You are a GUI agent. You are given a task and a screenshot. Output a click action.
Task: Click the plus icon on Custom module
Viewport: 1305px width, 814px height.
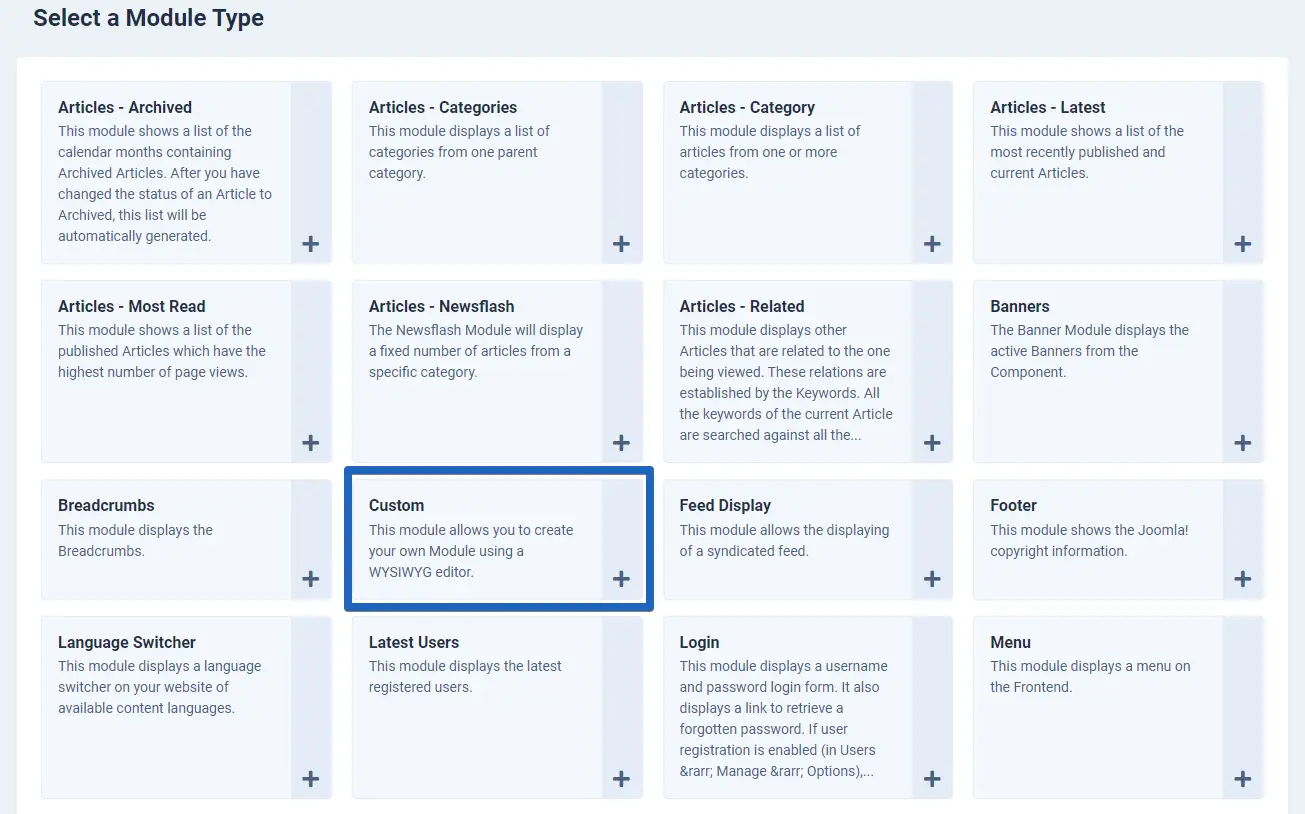(x=621, y=579)
